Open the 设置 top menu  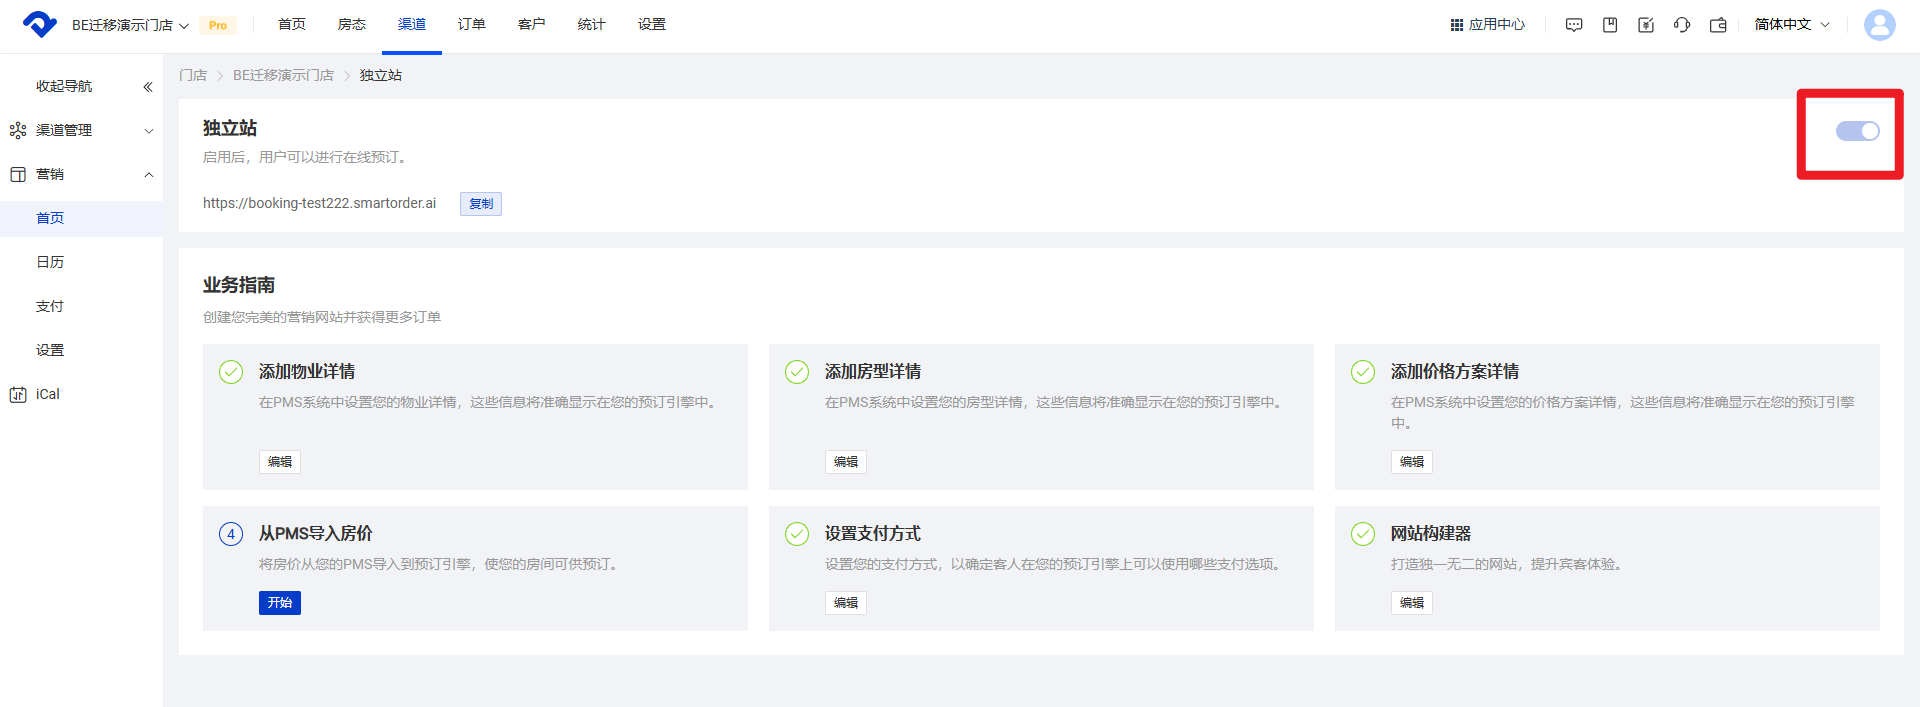pos(652,24)
